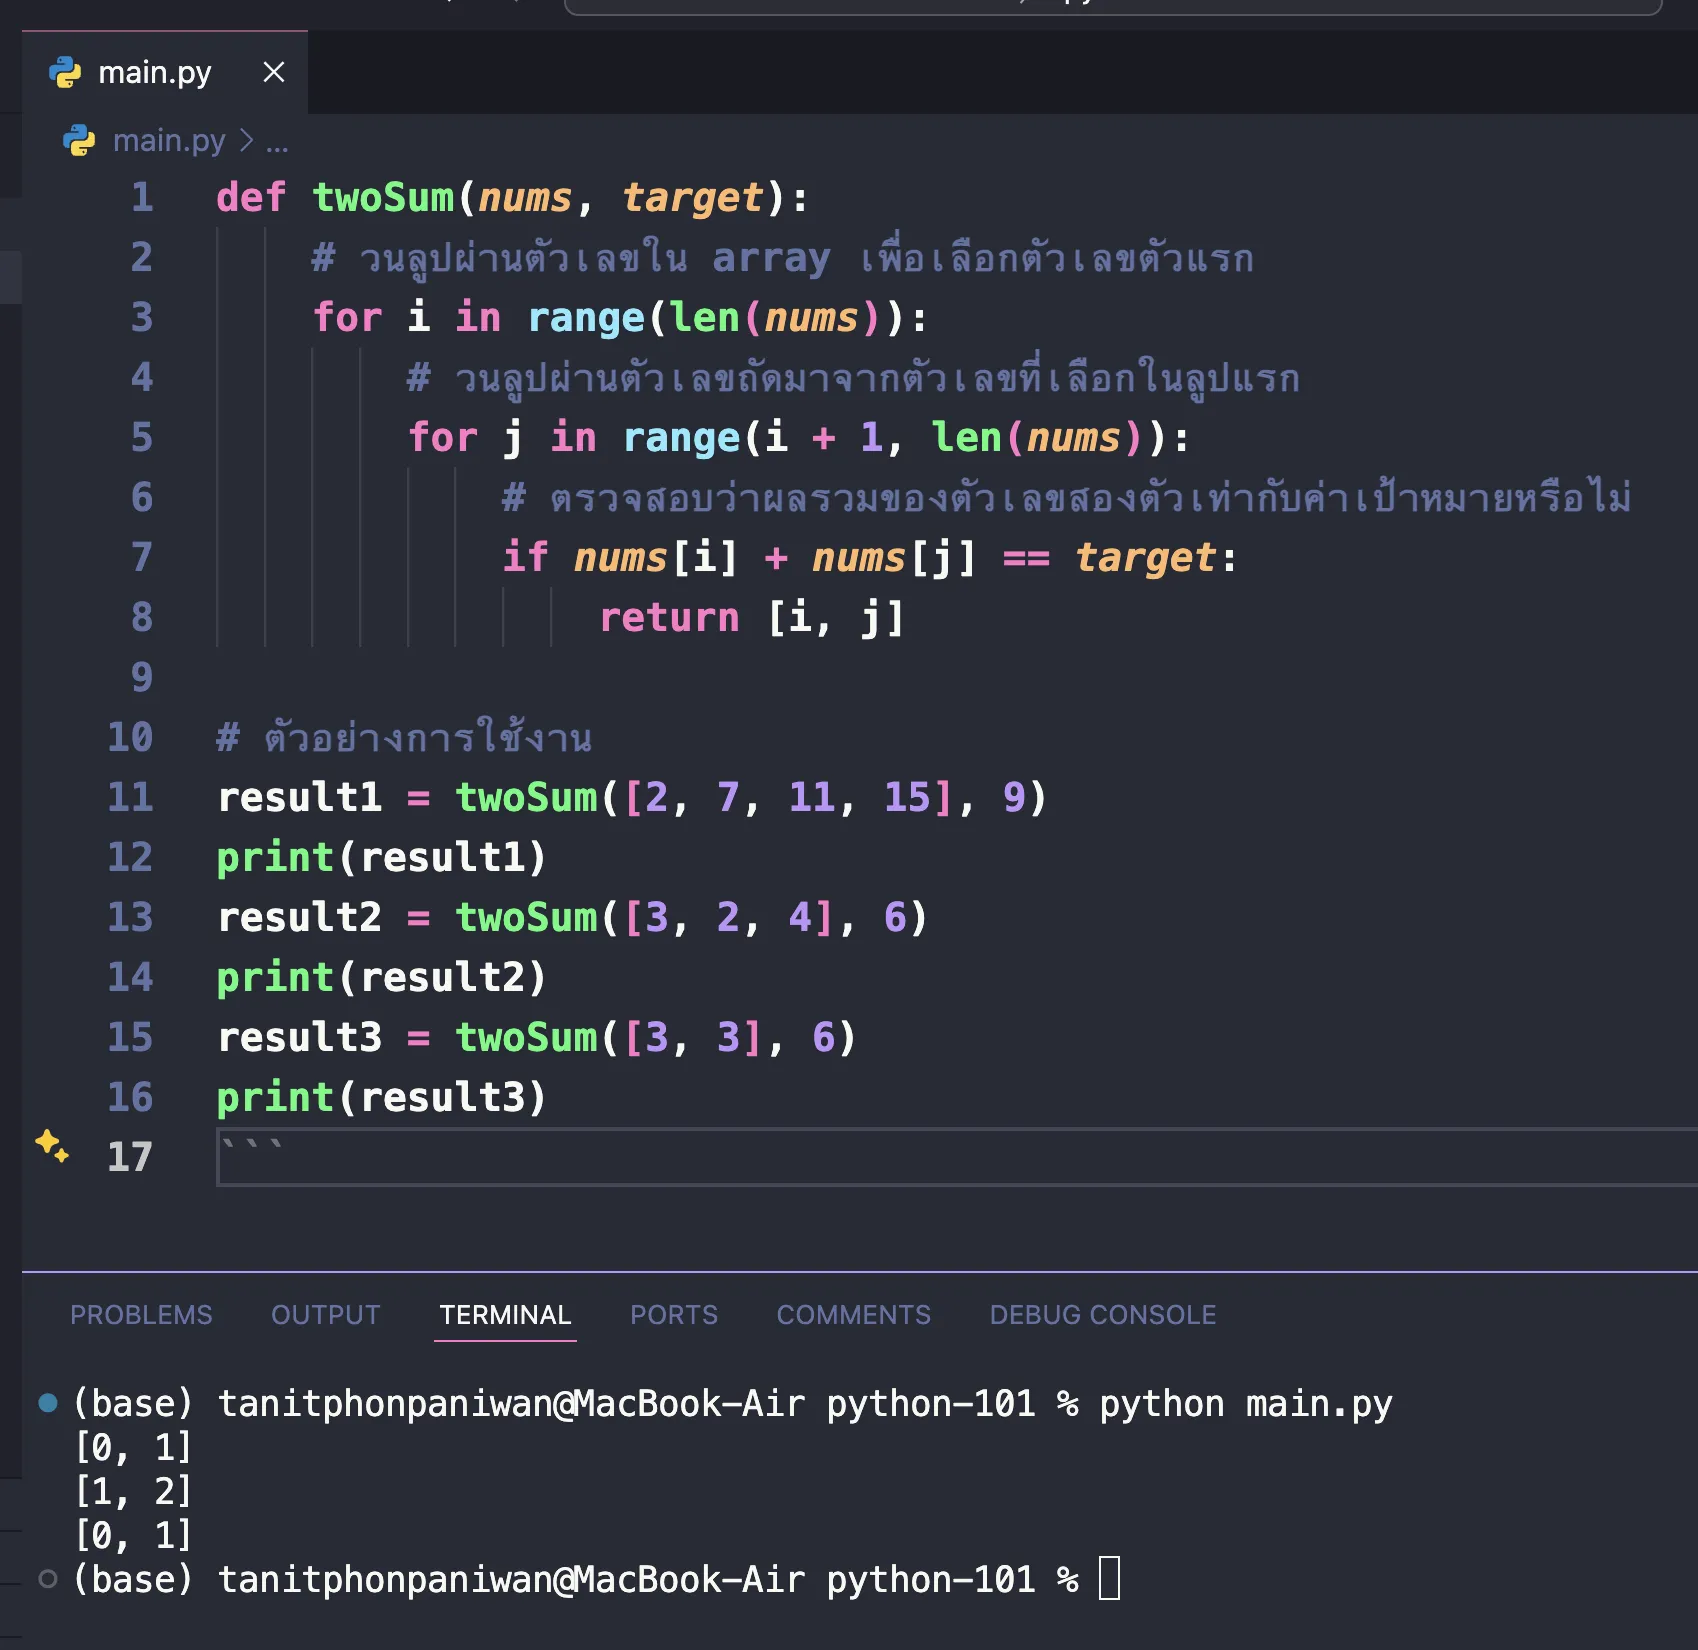Open the COMMENTS panel tab
1698x1650 pixels.
tap(854, 1314)
